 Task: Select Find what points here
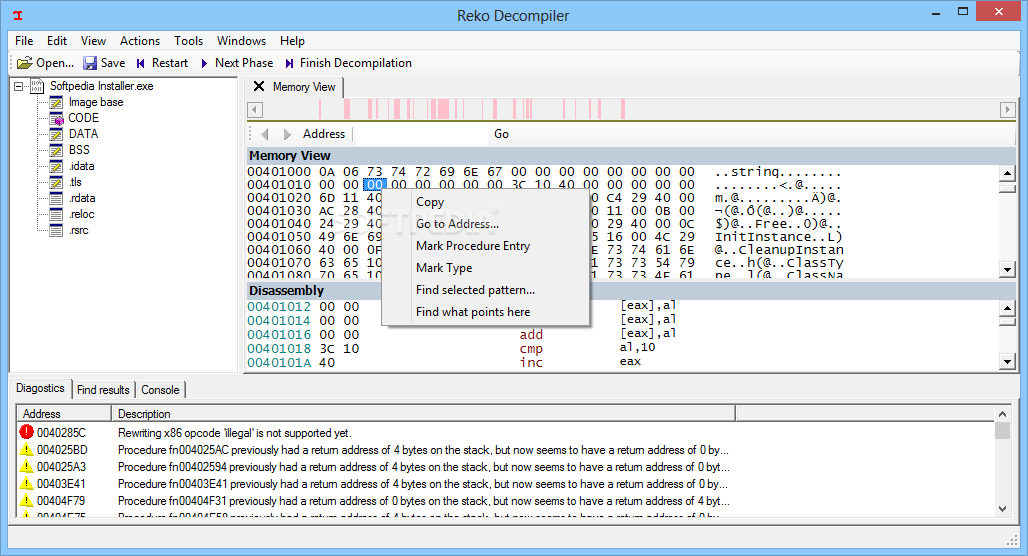pyautogui.click(x=473, y=312)
